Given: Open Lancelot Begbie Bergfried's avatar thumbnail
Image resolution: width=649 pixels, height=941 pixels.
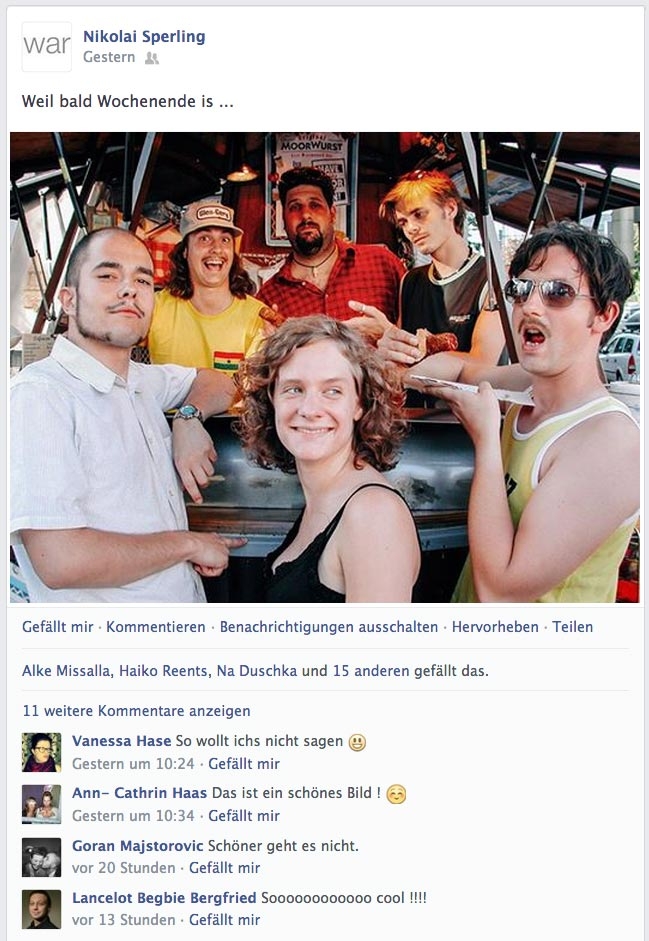Looking at the screenshot, I should pos(41,909).
